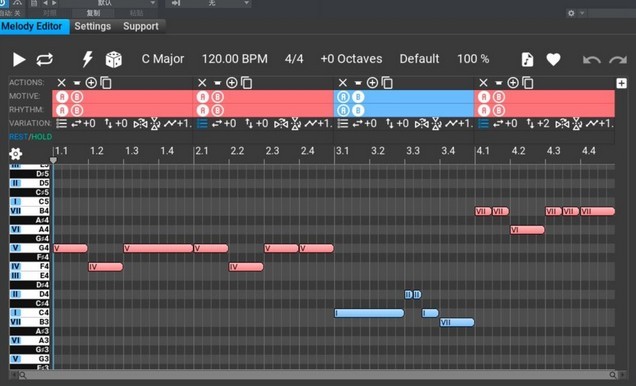Screen dimensions: 636x386
Task: Open the piano roll gear settings
Action: tap(15, 154)
